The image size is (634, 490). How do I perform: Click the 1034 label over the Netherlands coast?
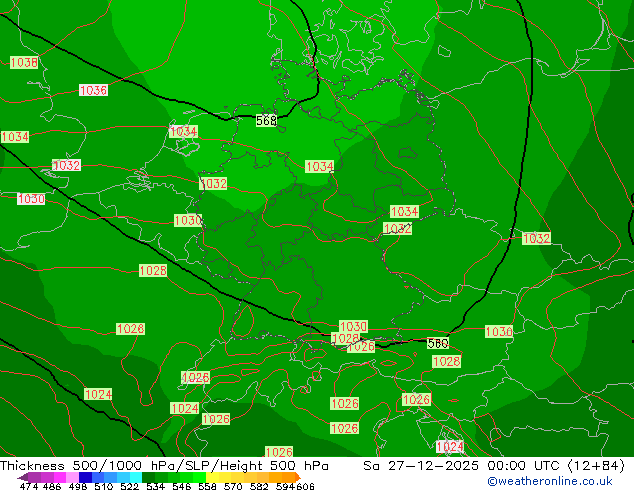tap(183, 131)
